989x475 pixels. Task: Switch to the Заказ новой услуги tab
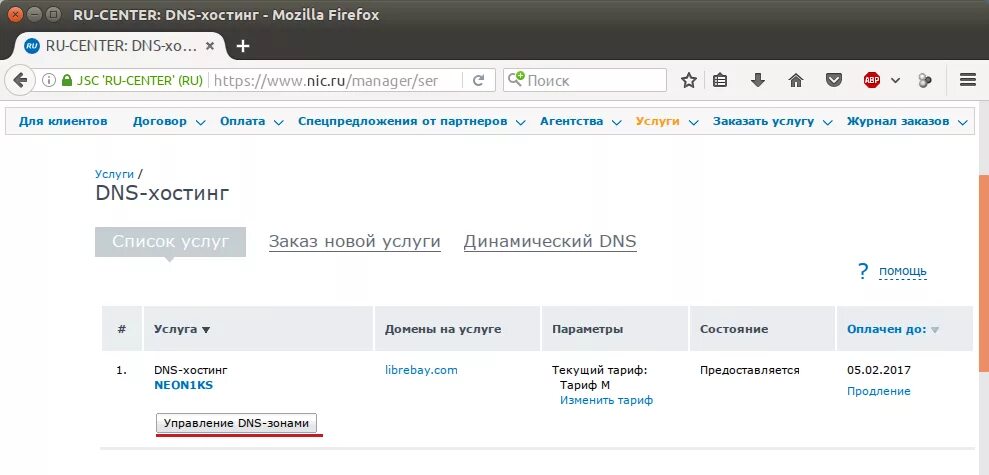coord(354,242)
